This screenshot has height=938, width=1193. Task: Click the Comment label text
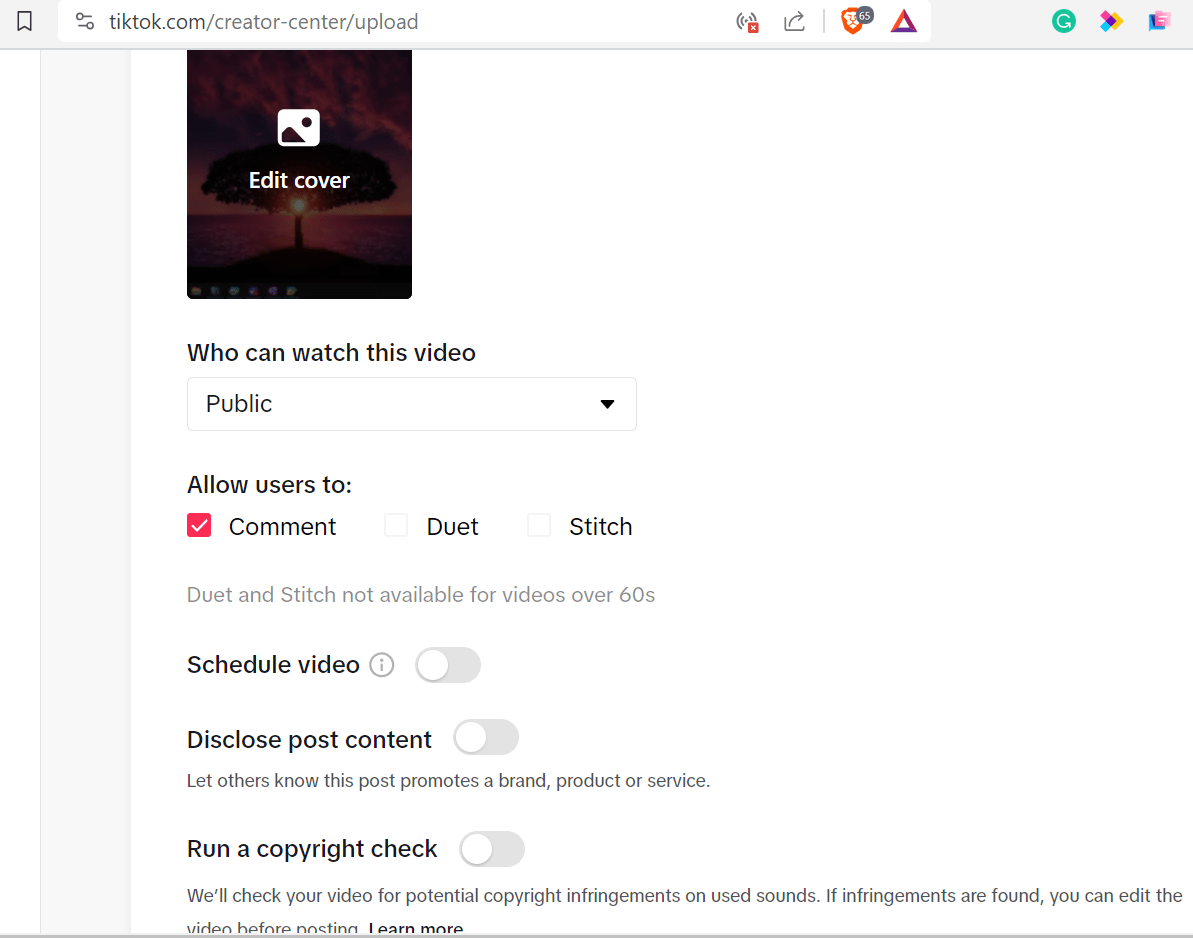[x=282, y=526]
